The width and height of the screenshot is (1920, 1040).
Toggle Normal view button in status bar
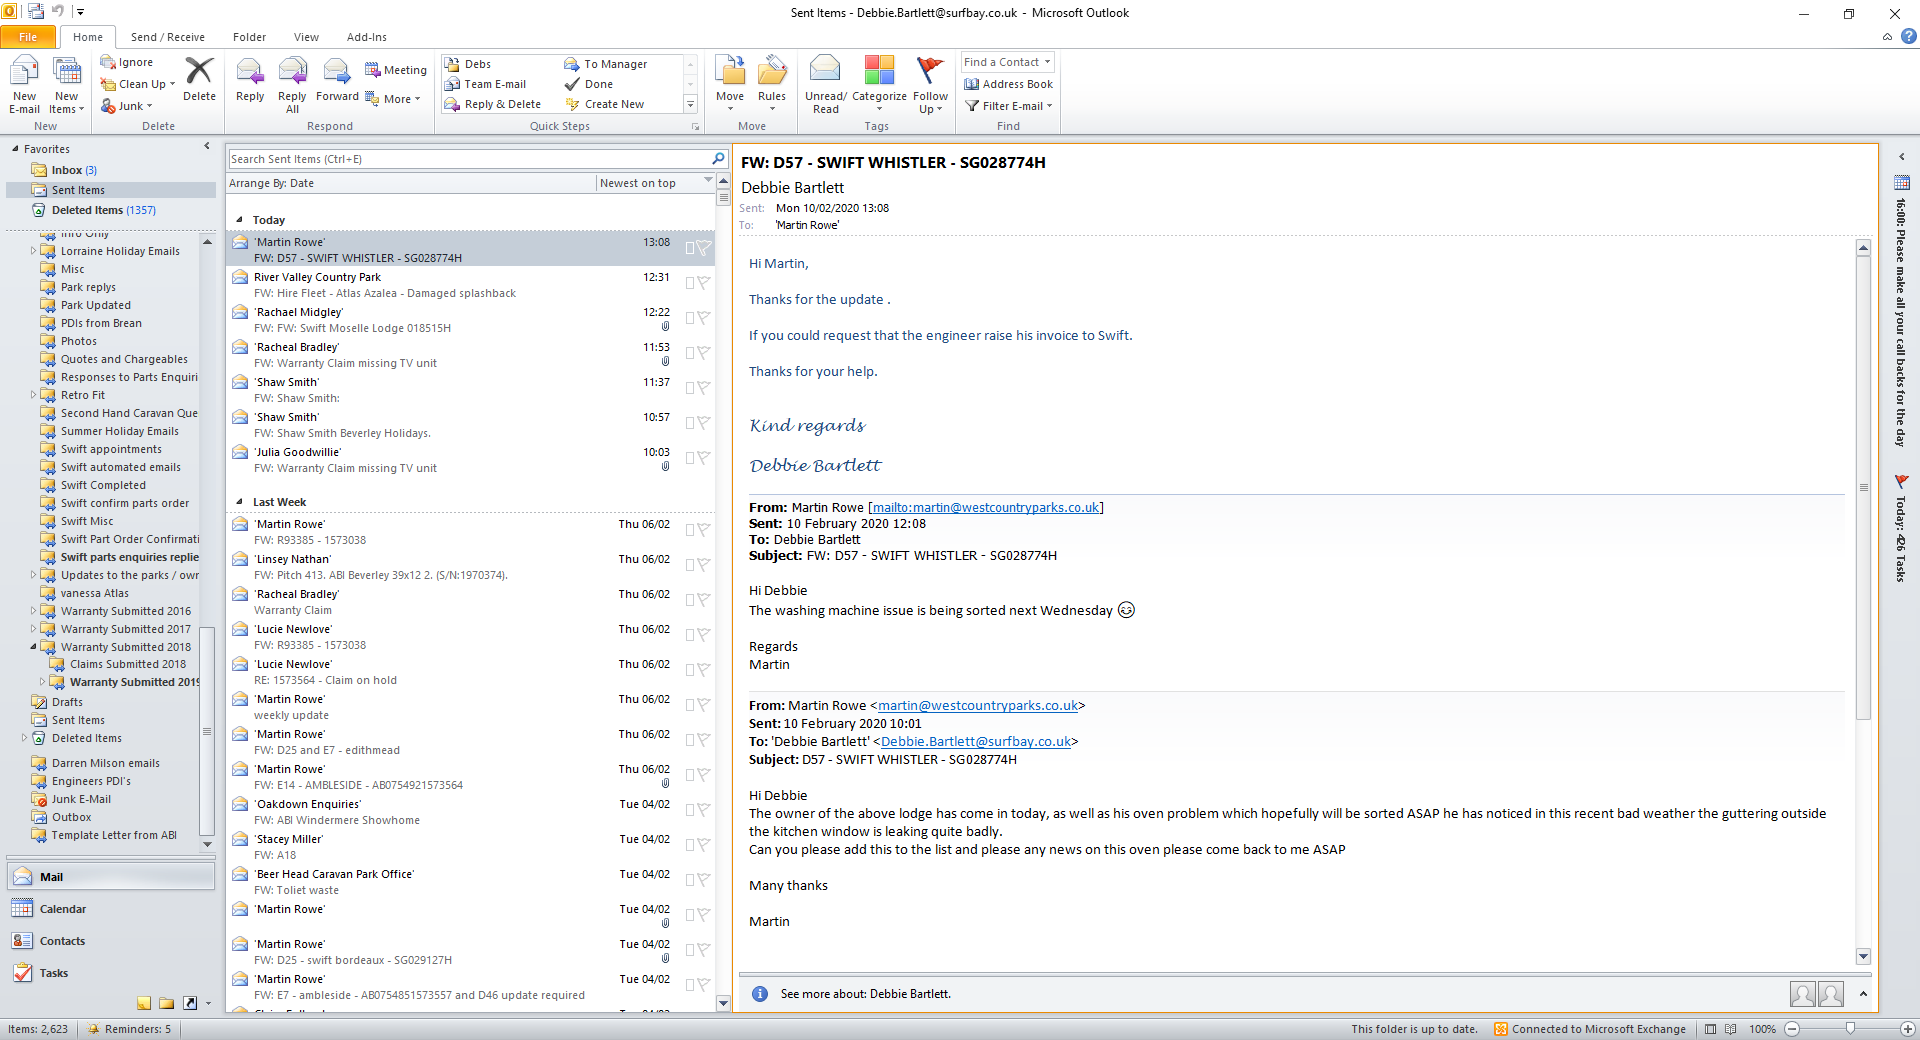pyautogui.click(x=1711, y=1029)
